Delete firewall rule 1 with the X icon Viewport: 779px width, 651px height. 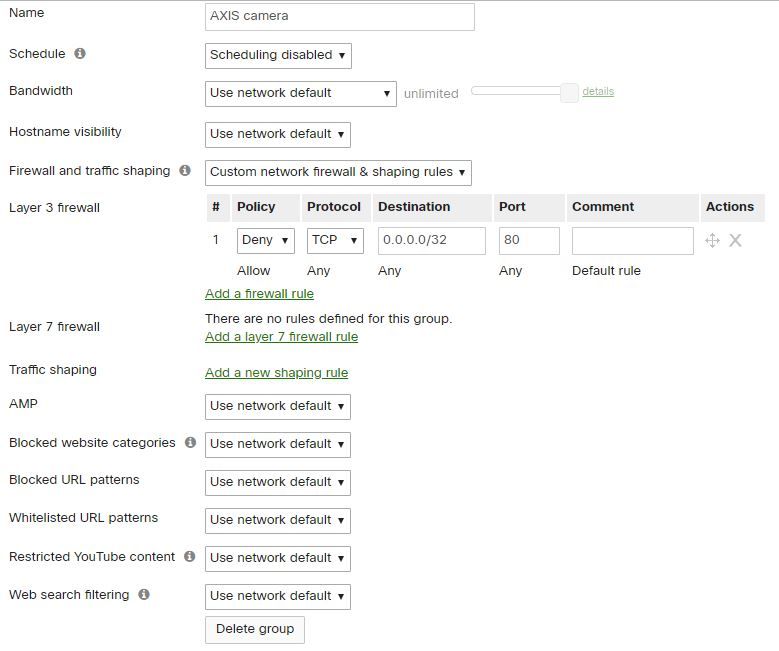tap(735, 240)
